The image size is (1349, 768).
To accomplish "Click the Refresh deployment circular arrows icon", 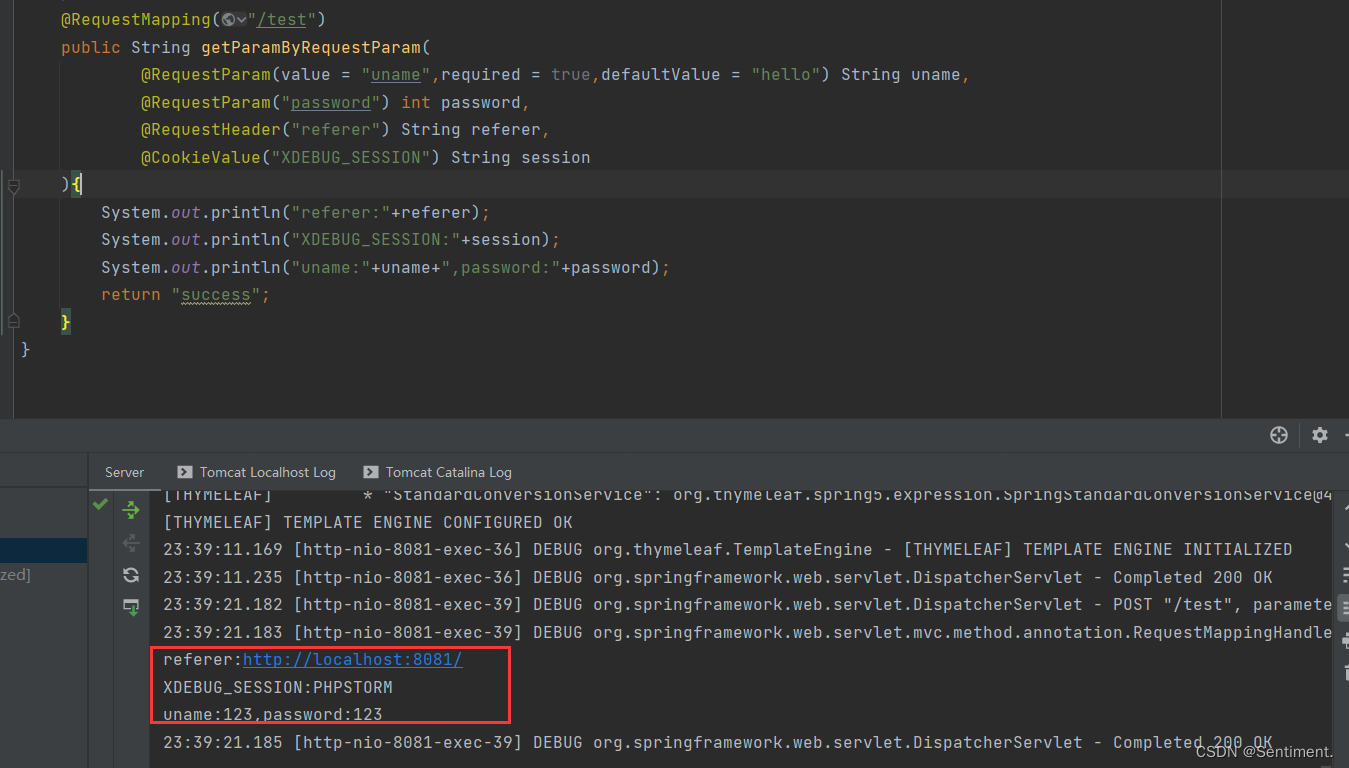I will click(x=131, y=574).
